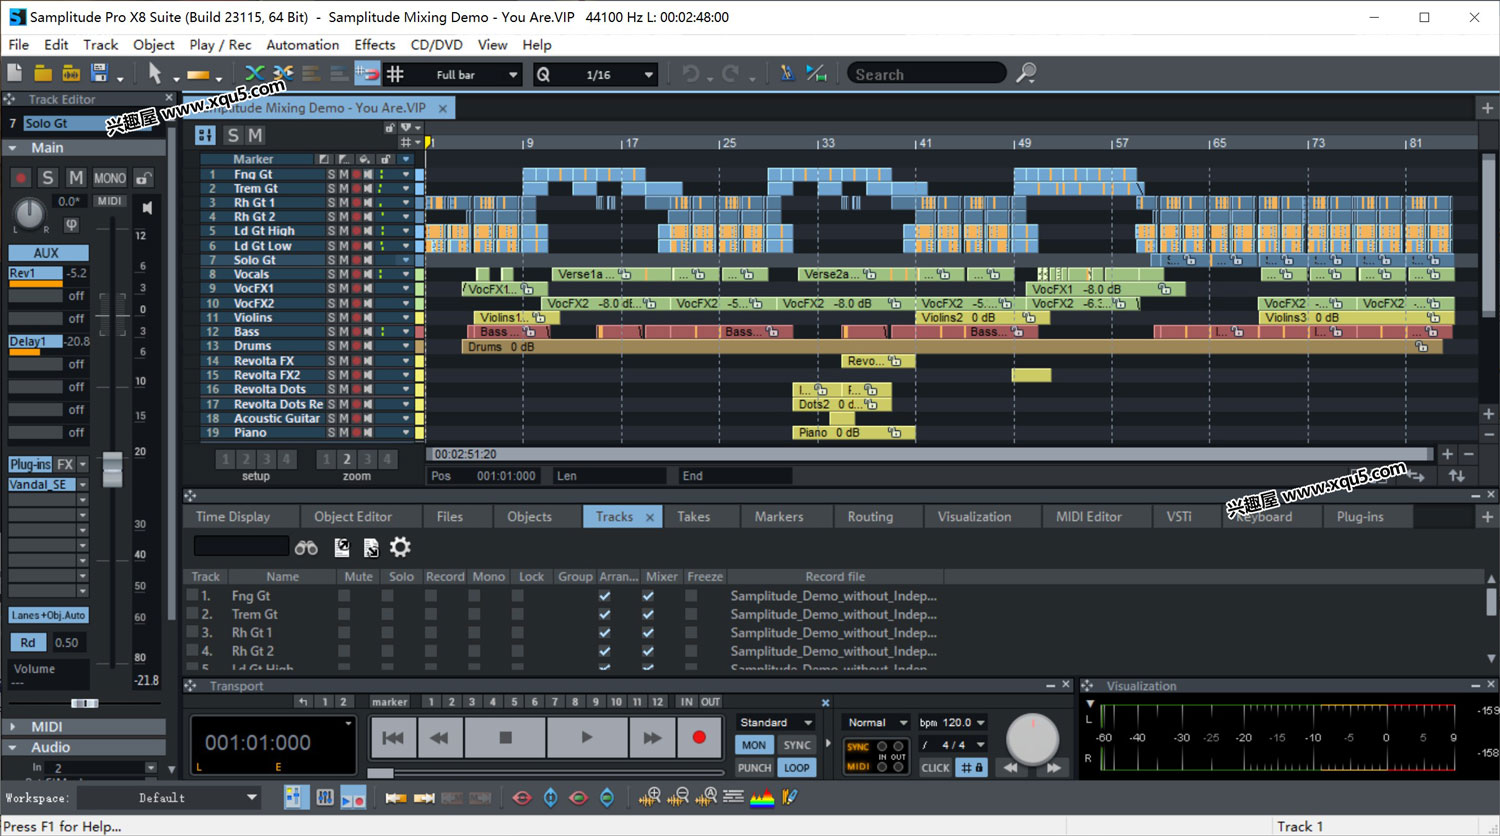Switch to the Routing tab
This screenshot has width=1500, height=836.
(x=870, y=517)
